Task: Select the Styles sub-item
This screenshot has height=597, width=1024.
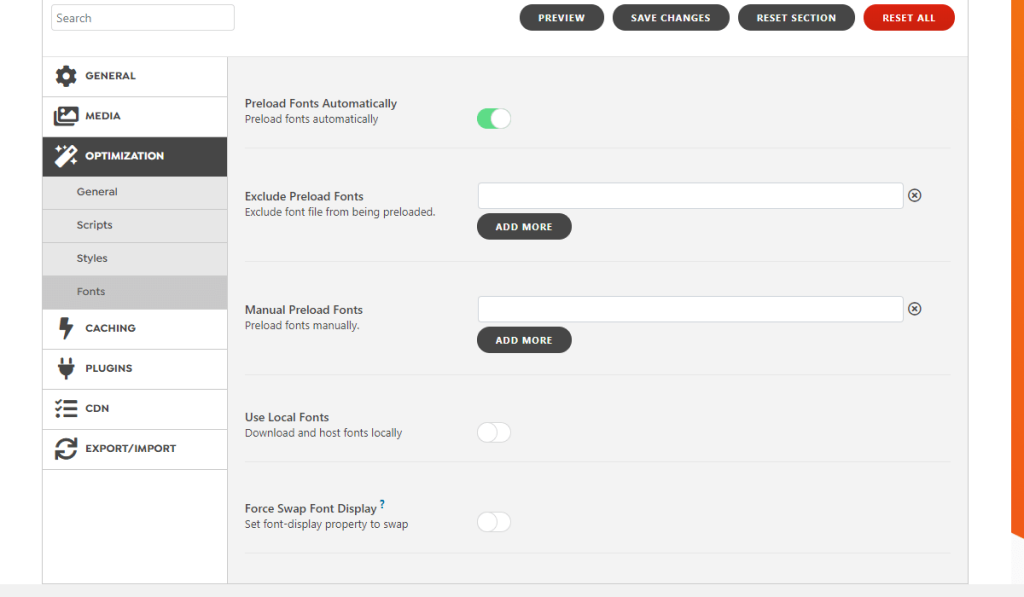Action: 135,259
